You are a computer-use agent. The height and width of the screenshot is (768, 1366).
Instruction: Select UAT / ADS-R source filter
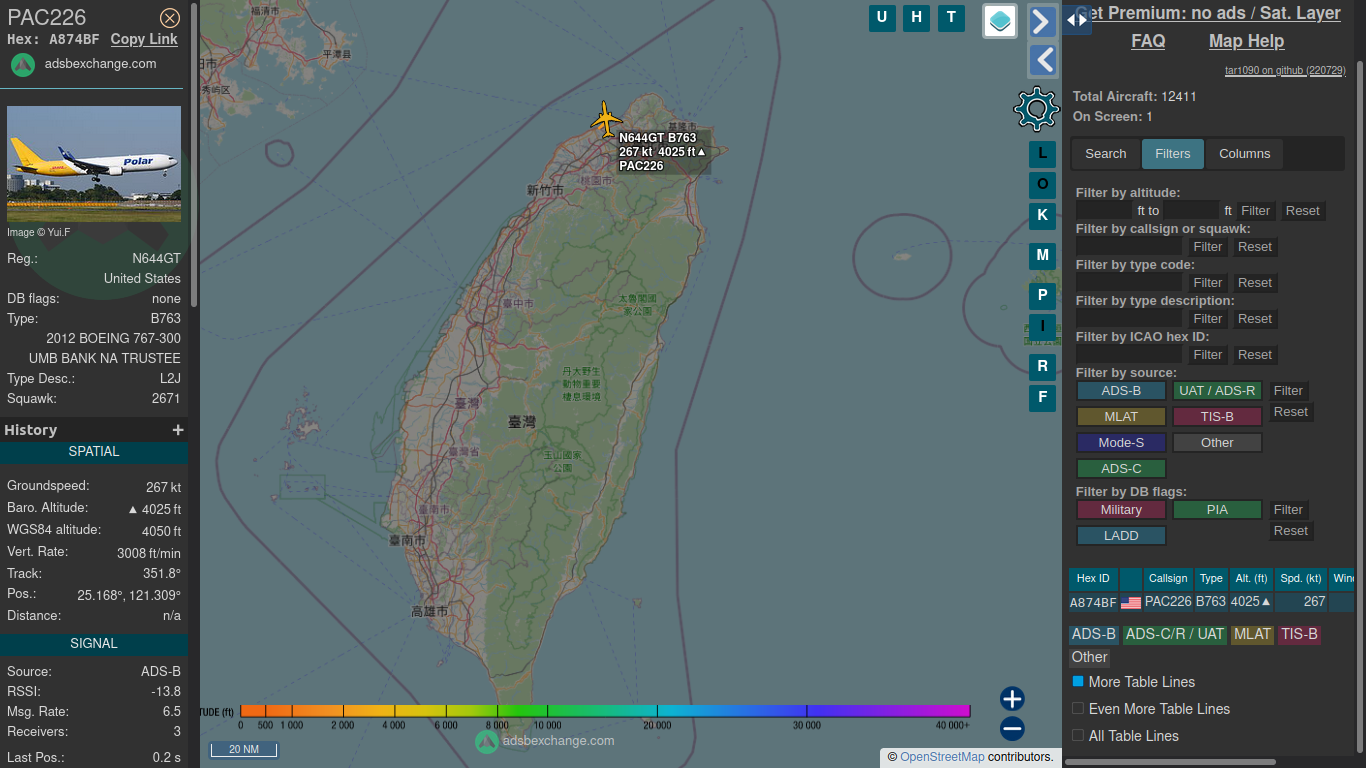(1217, 391)
